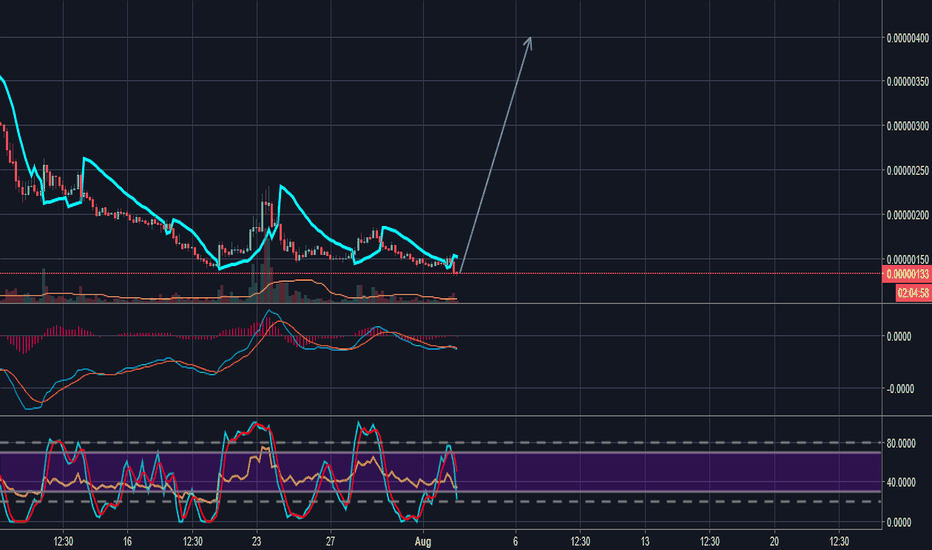Click the 0.00000150 price axis label
Image resolution: width=932 pixels, height=550 pixels.
click(908, 259)
